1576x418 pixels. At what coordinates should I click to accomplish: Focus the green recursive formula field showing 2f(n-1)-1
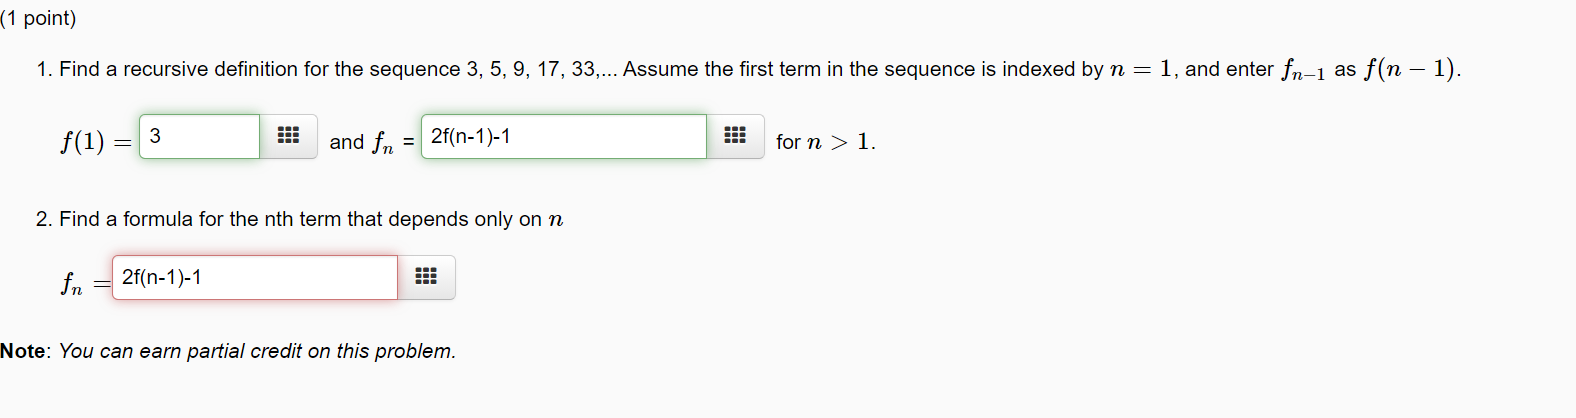point(564,136)
